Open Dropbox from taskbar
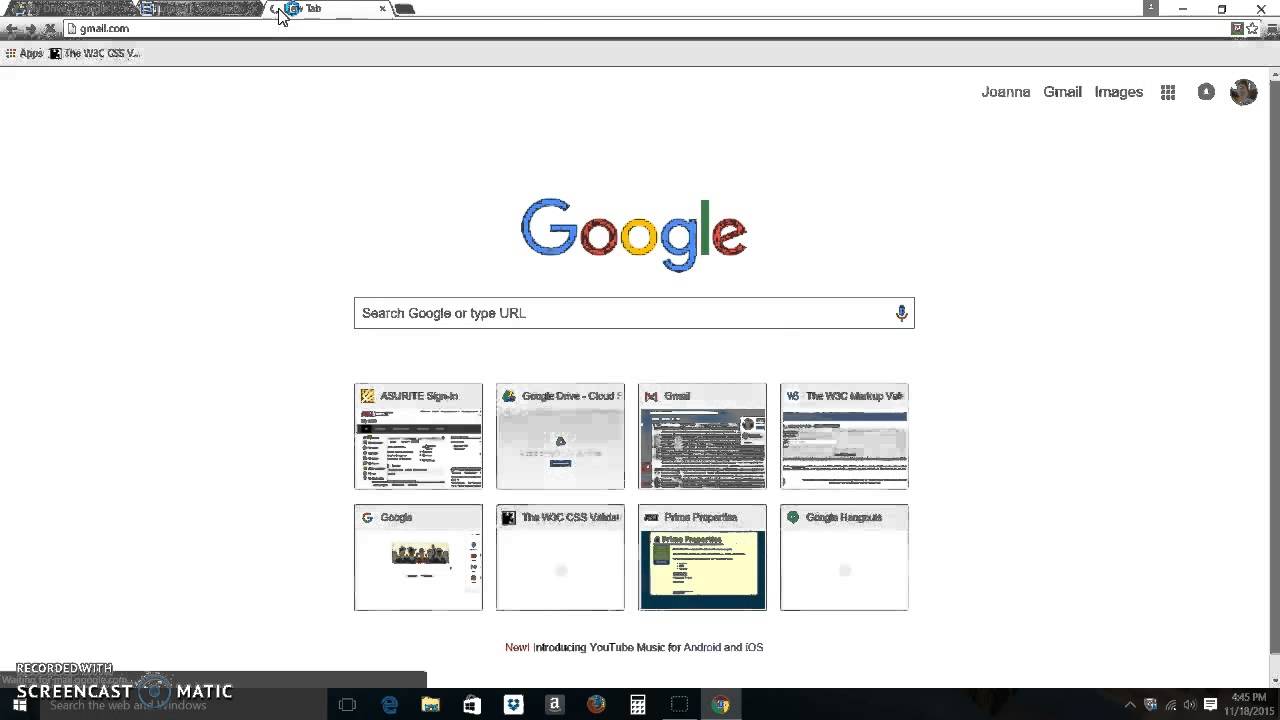The width and height of the screenshot is (1280, 720). point(513,705)
